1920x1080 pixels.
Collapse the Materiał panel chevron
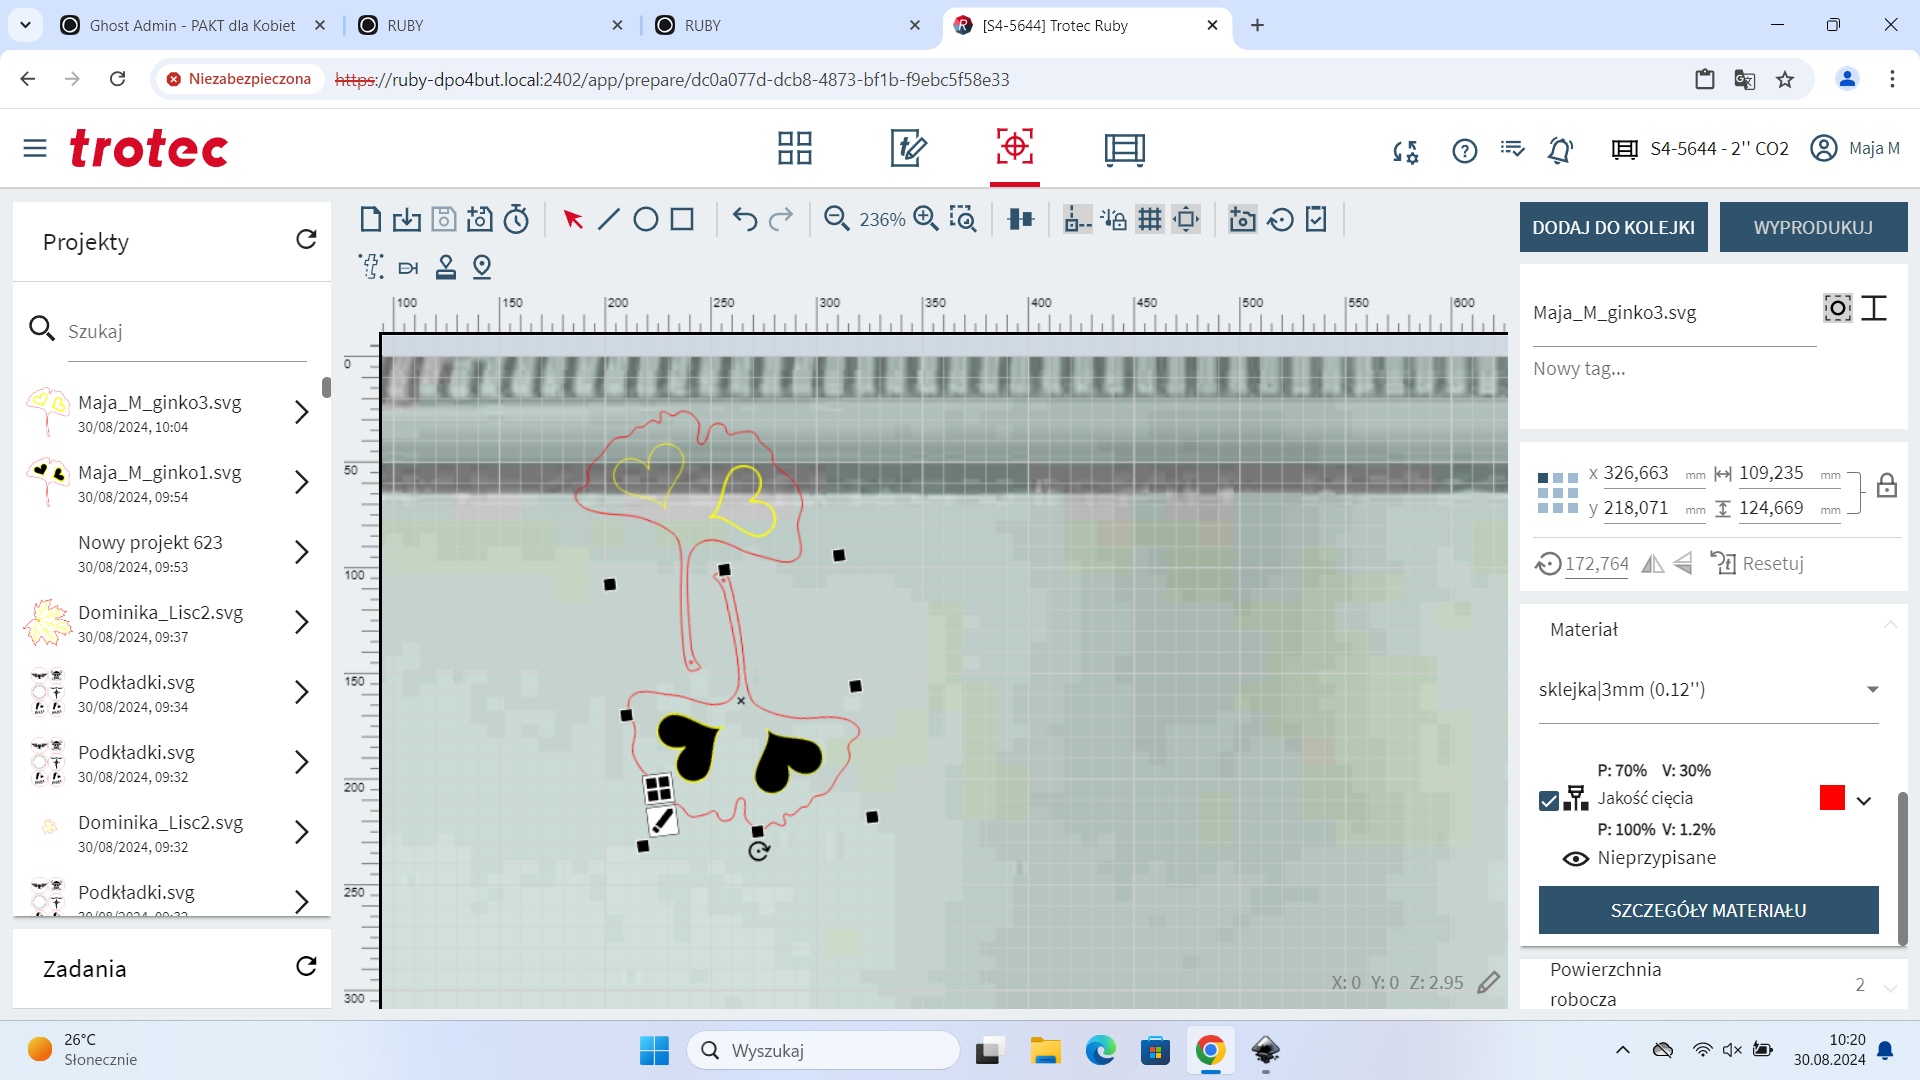[1890, 625]
